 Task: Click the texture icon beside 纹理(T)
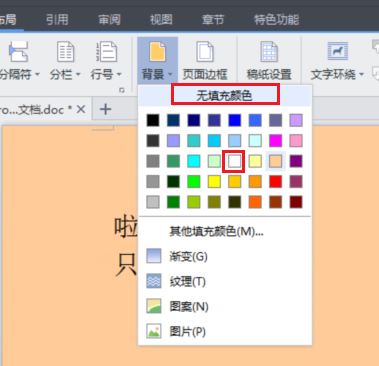coord(154,281)
